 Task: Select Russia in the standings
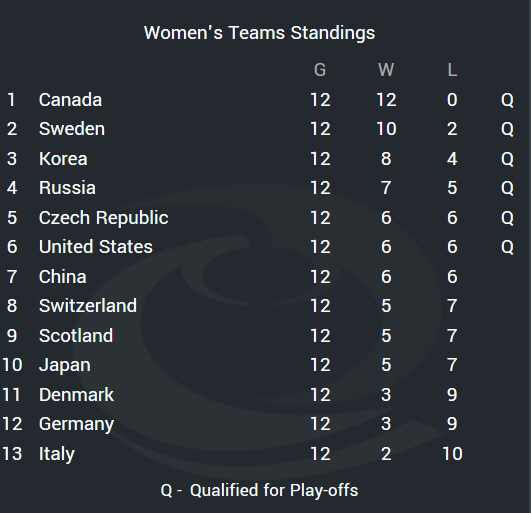tap(67, 188)
